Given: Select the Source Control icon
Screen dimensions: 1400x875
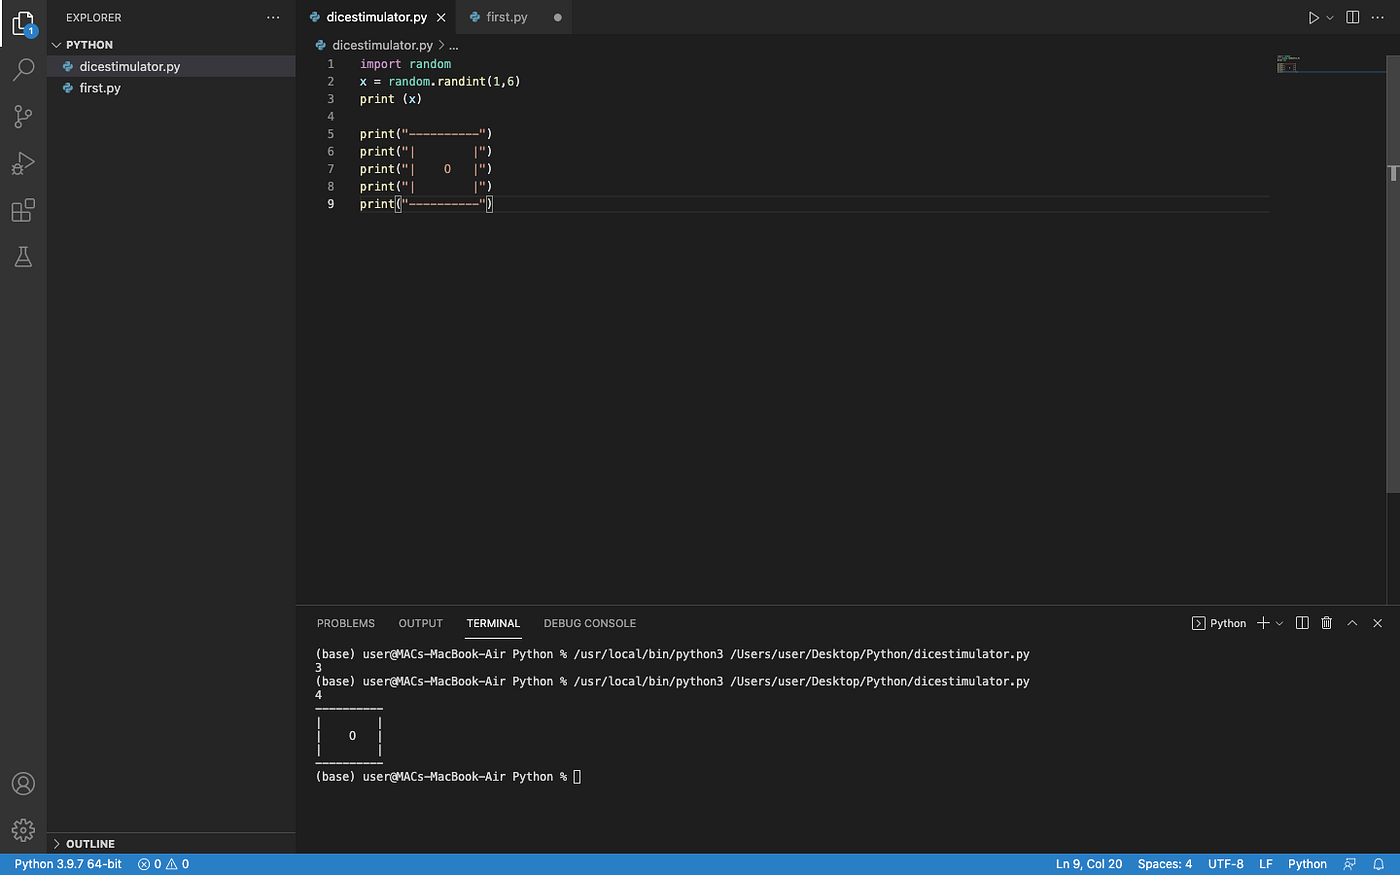Looking at the screenshot, I should 23,116.
